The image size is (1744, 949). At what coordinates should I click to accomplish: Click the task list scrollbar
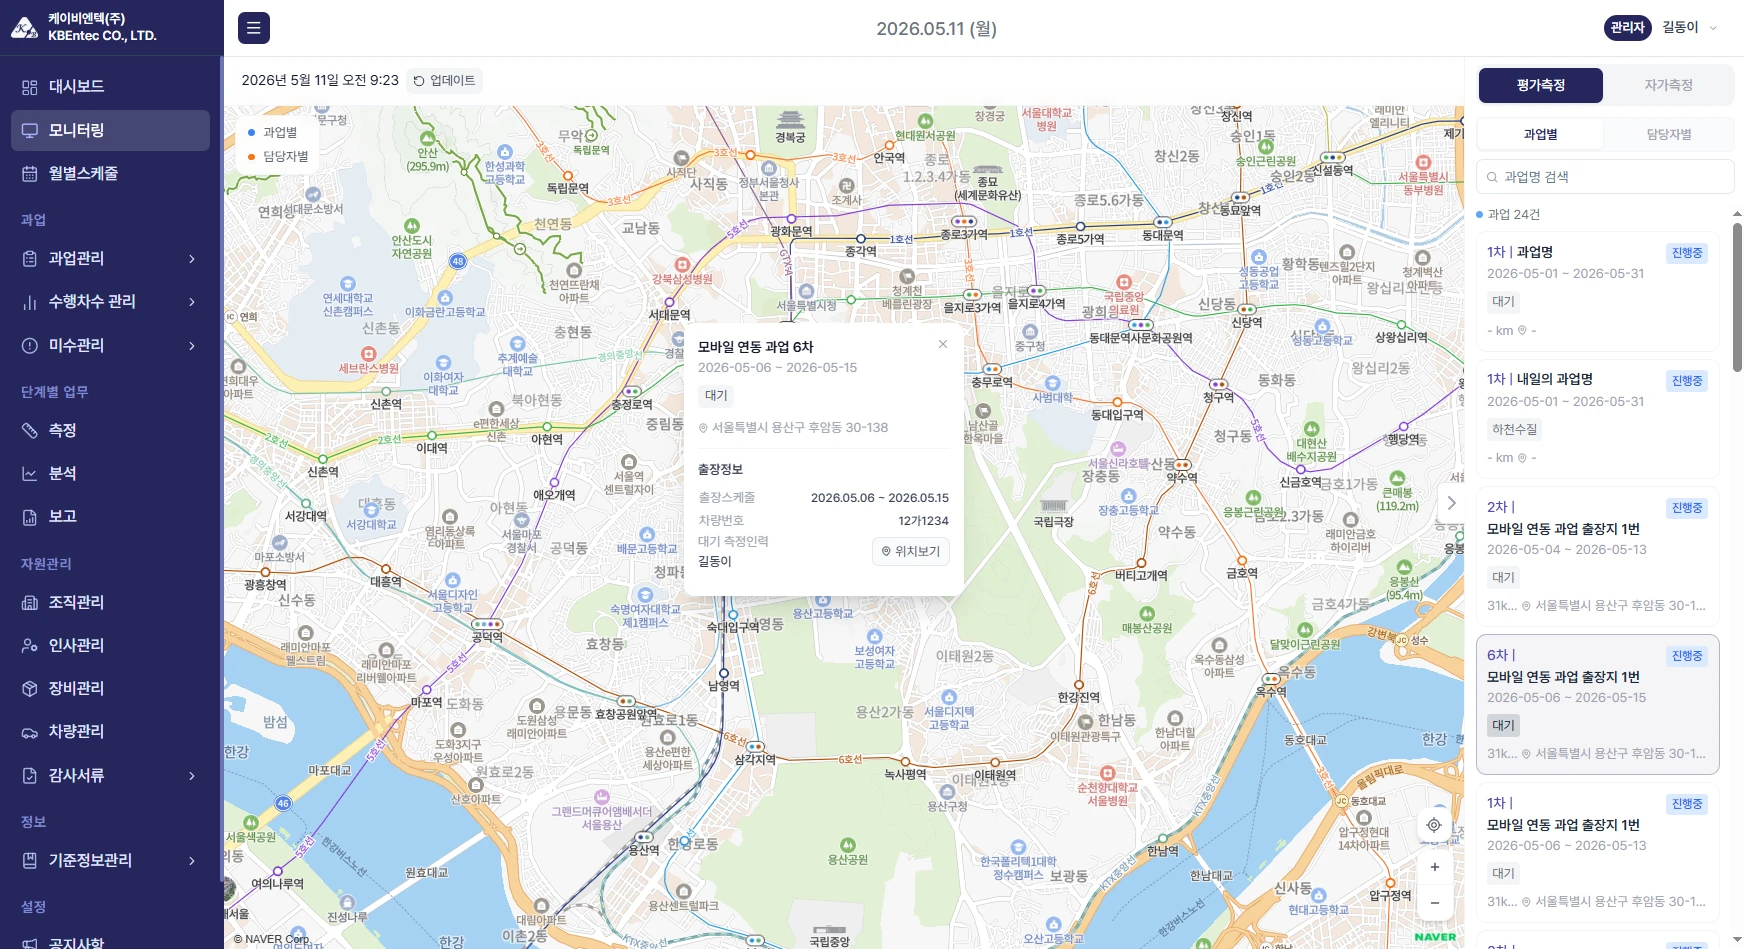(x=1737, y=296)
